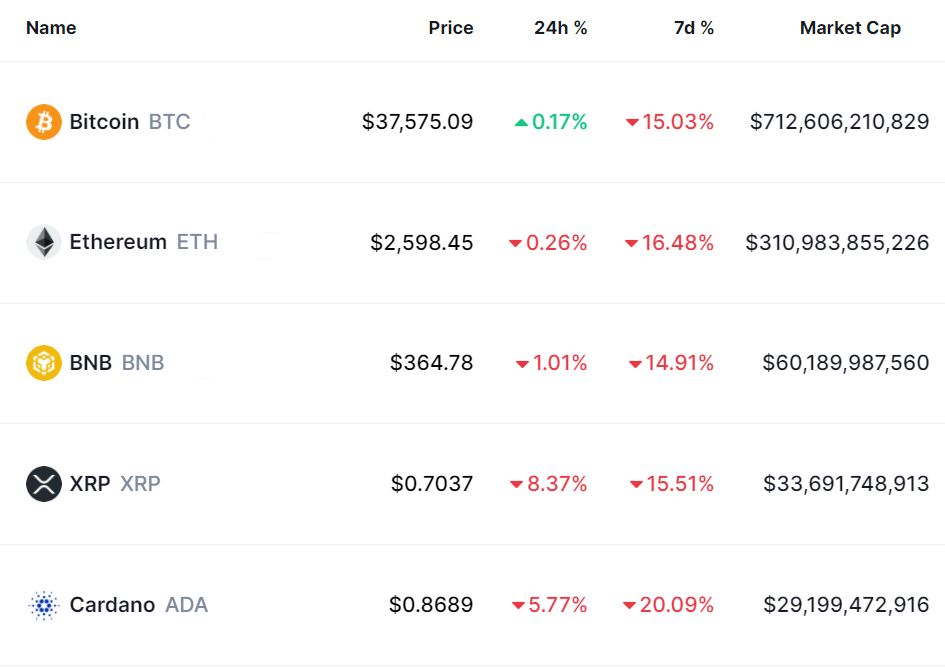Image resolution: width=945 pixels, height=668 pixels.
Task: Click Bitcoin market cap value
Action: (839, 122)
